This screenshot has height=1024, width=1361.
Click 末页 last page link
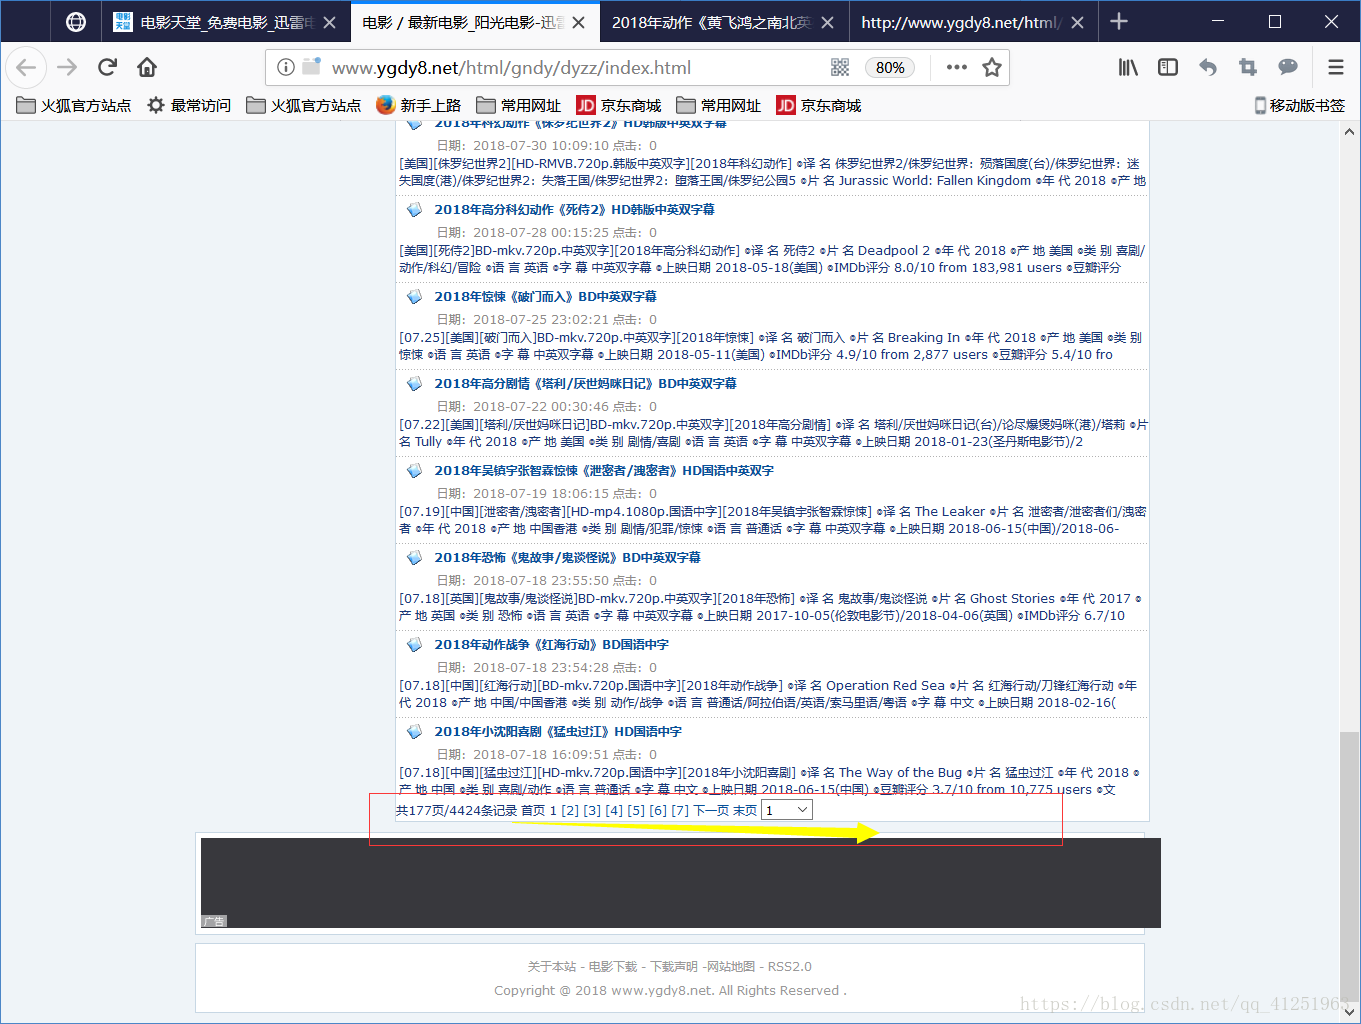click(745, 810)
